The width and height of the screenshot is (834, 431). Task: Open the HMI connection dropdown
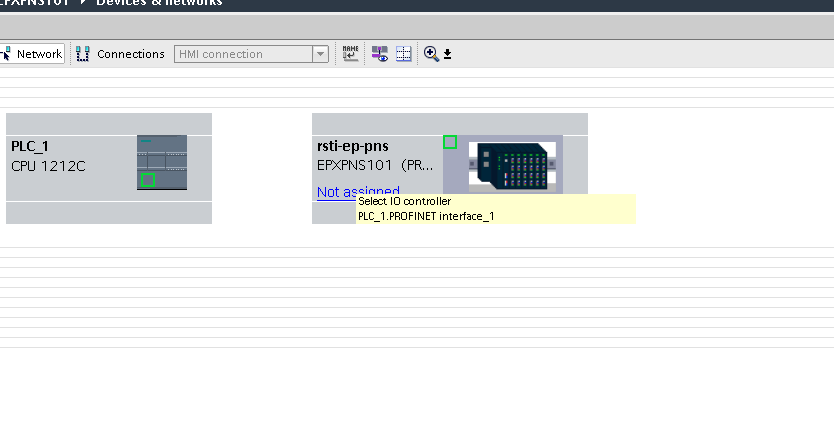tap(320, 54)
